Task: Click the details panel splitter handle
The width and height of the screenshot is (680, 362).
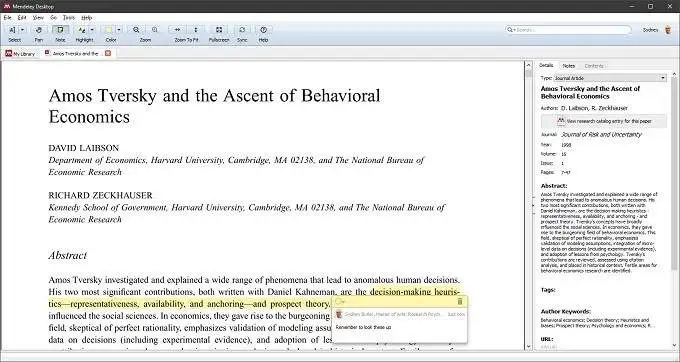Action: pos(533,205)
